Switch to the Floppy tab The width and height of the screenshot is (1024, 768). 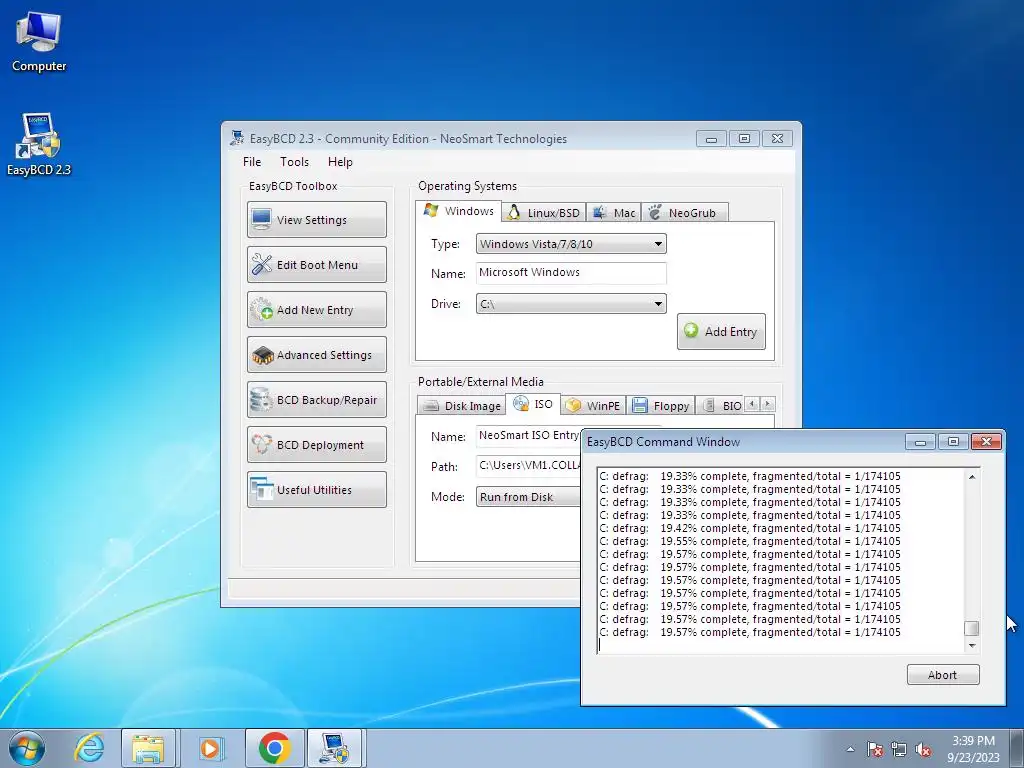point(661,406)
